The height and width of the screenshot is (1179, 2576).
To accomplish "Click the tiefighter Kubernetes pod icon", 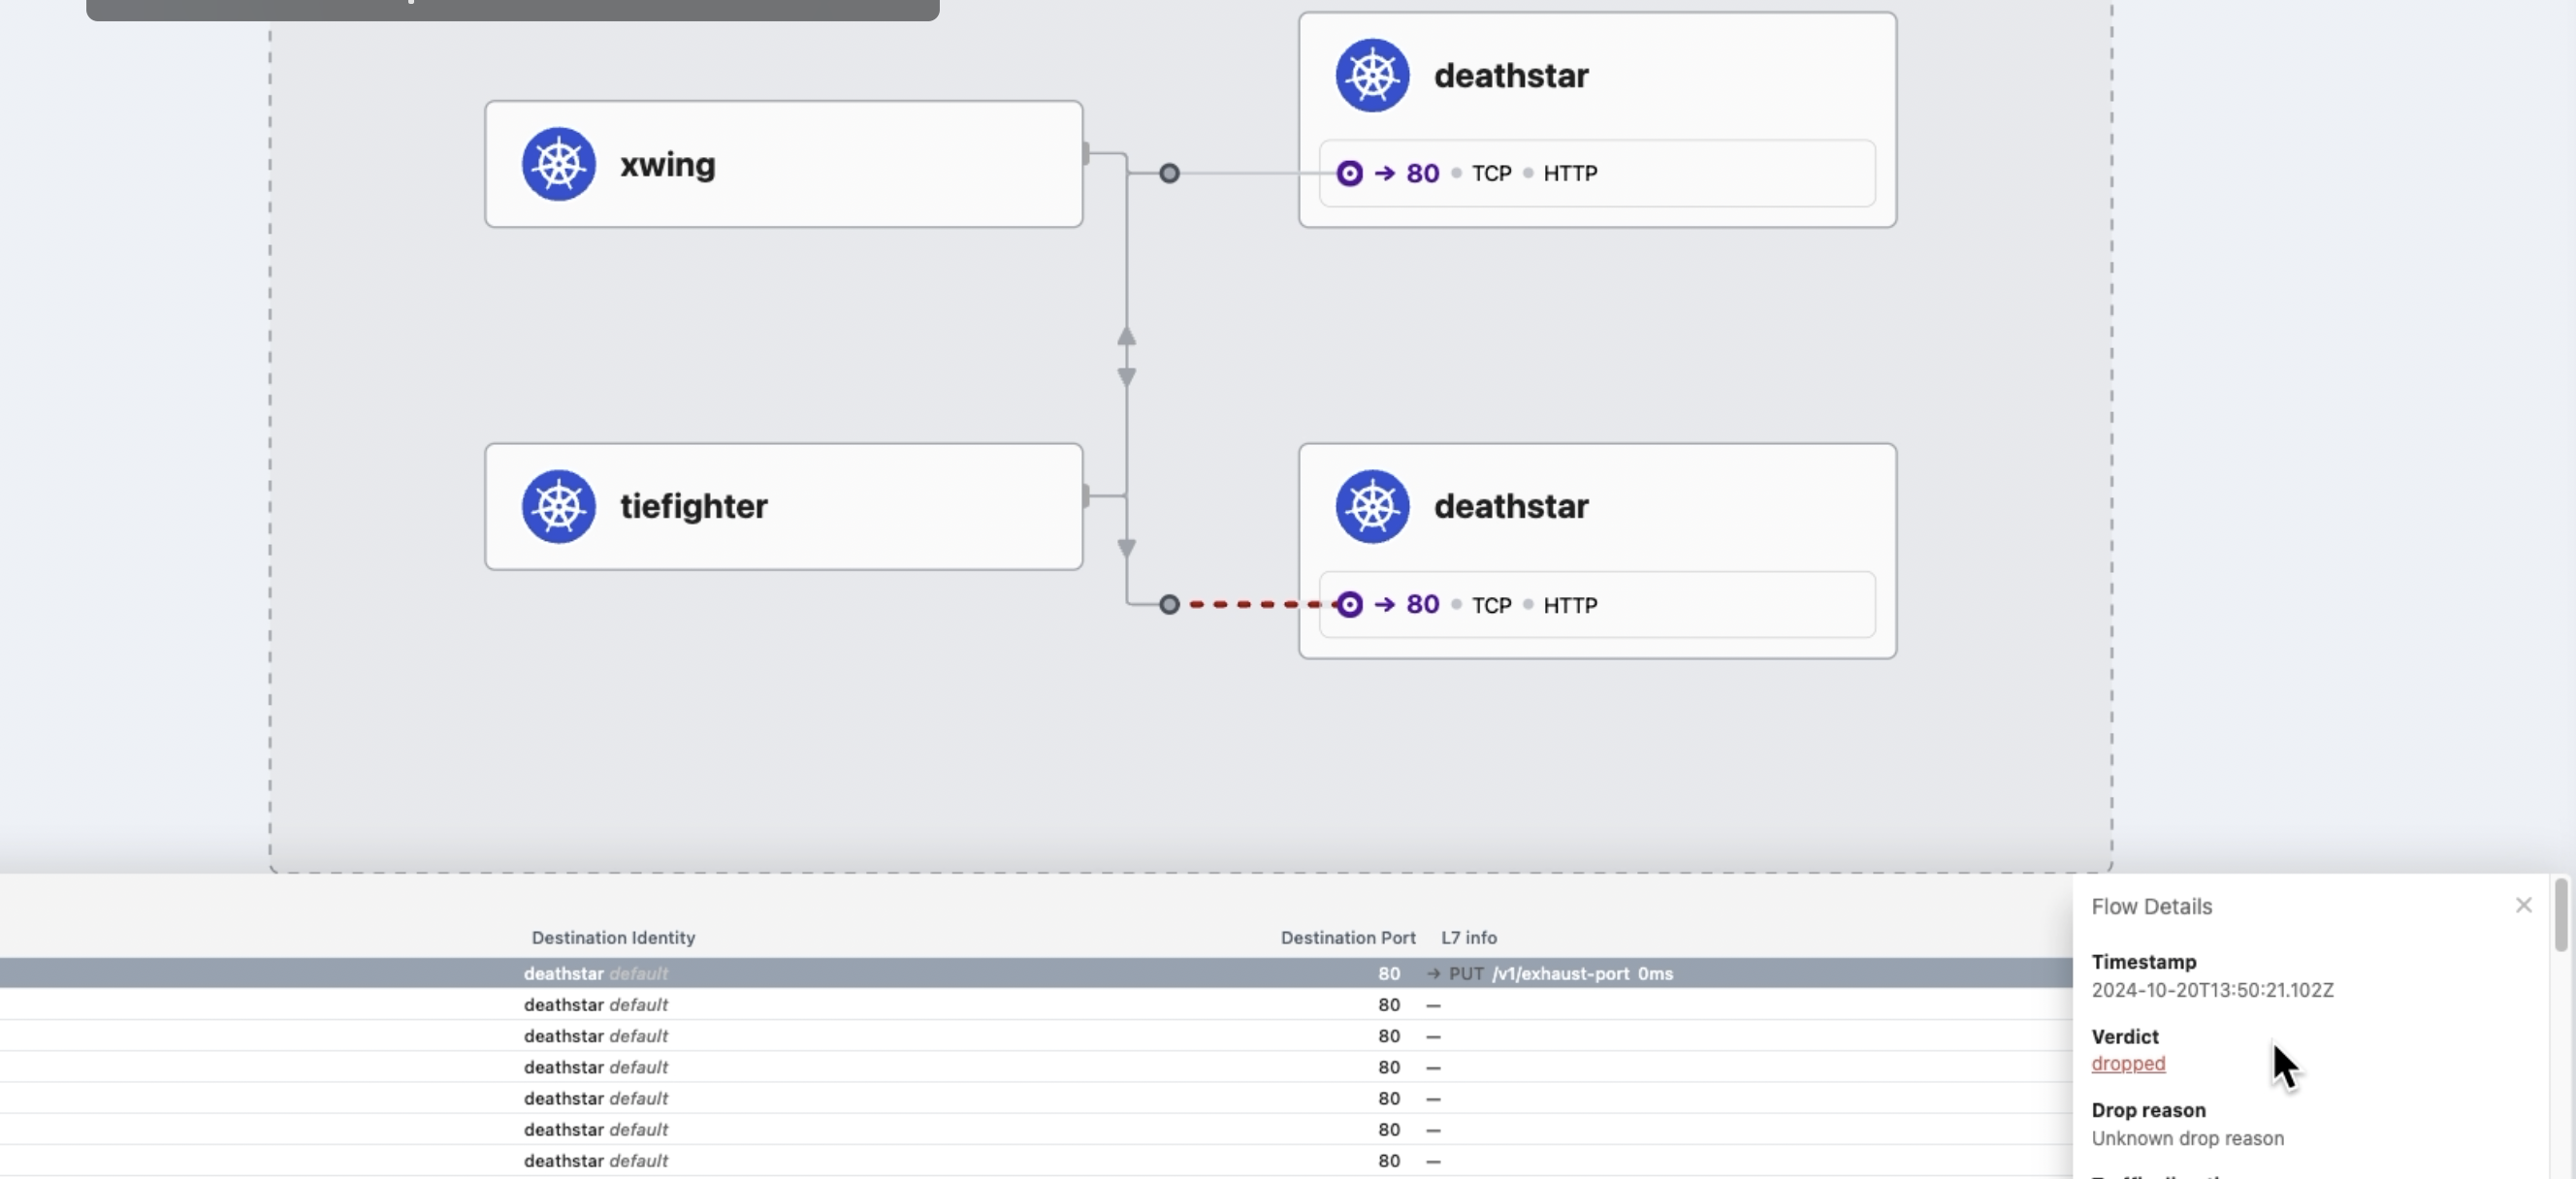I will click(558, 506).
